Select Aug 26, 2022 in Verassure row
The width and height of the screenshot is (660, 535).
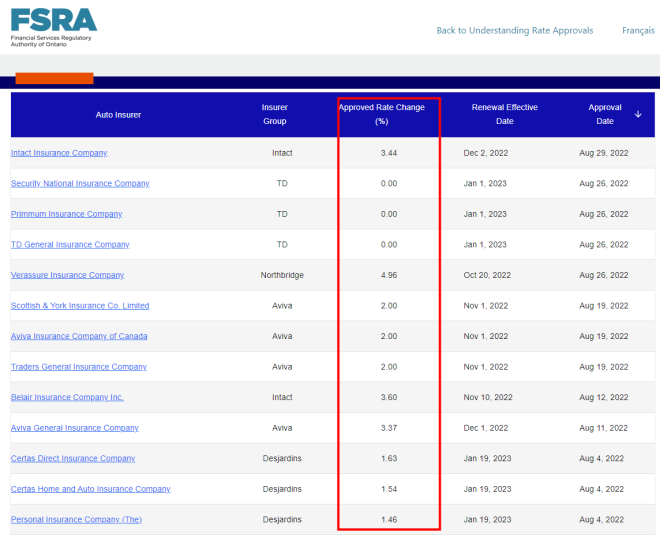tap(604, 275)
